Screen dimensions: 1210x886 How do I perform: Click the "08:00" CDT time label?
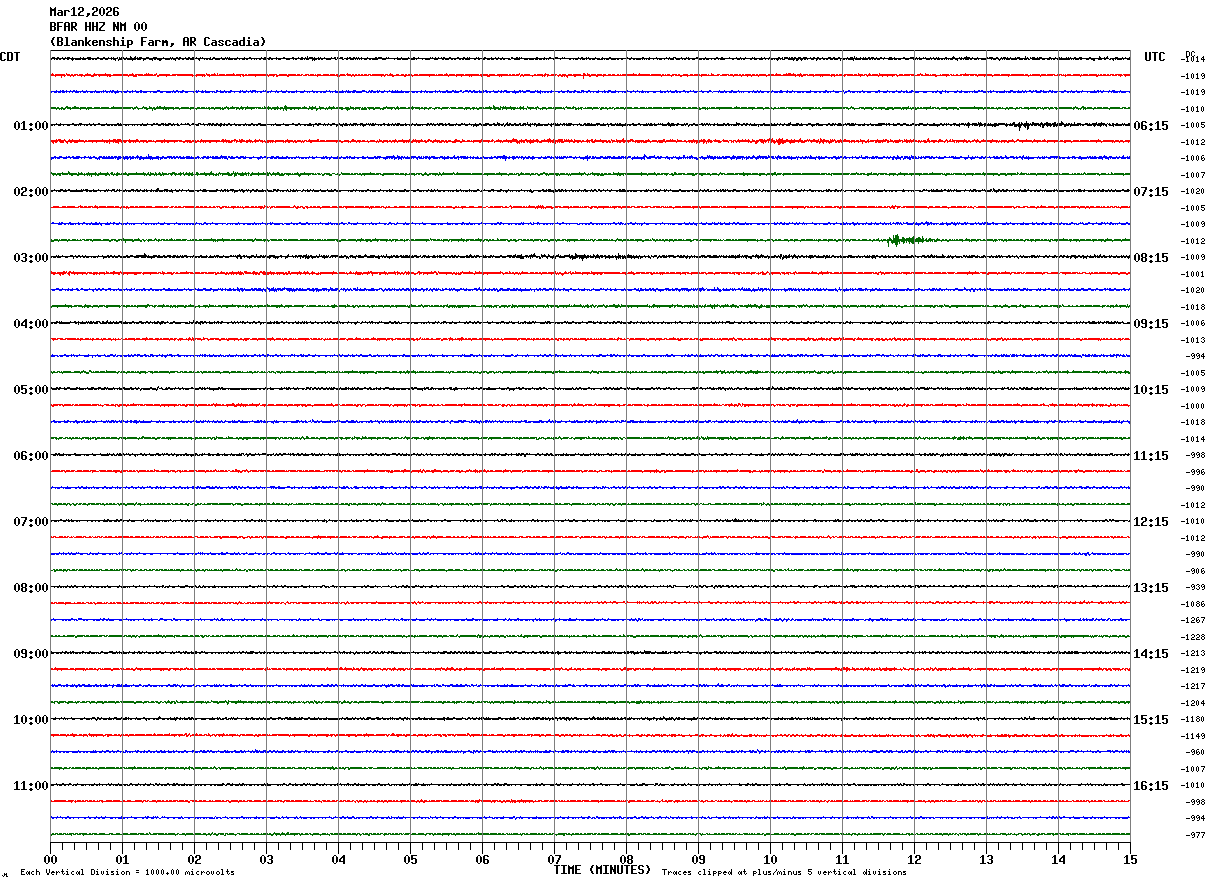[x=31, y=588]
